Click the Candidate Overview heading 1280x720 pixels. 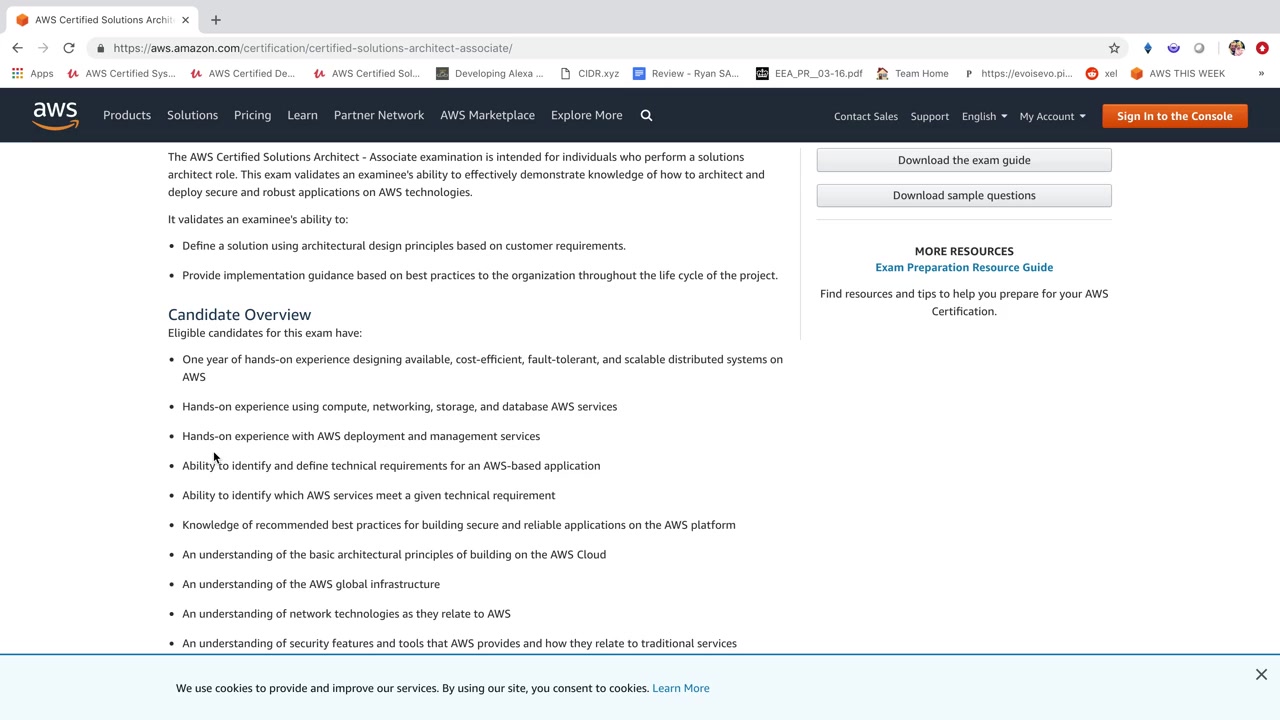tap(240, 314)
